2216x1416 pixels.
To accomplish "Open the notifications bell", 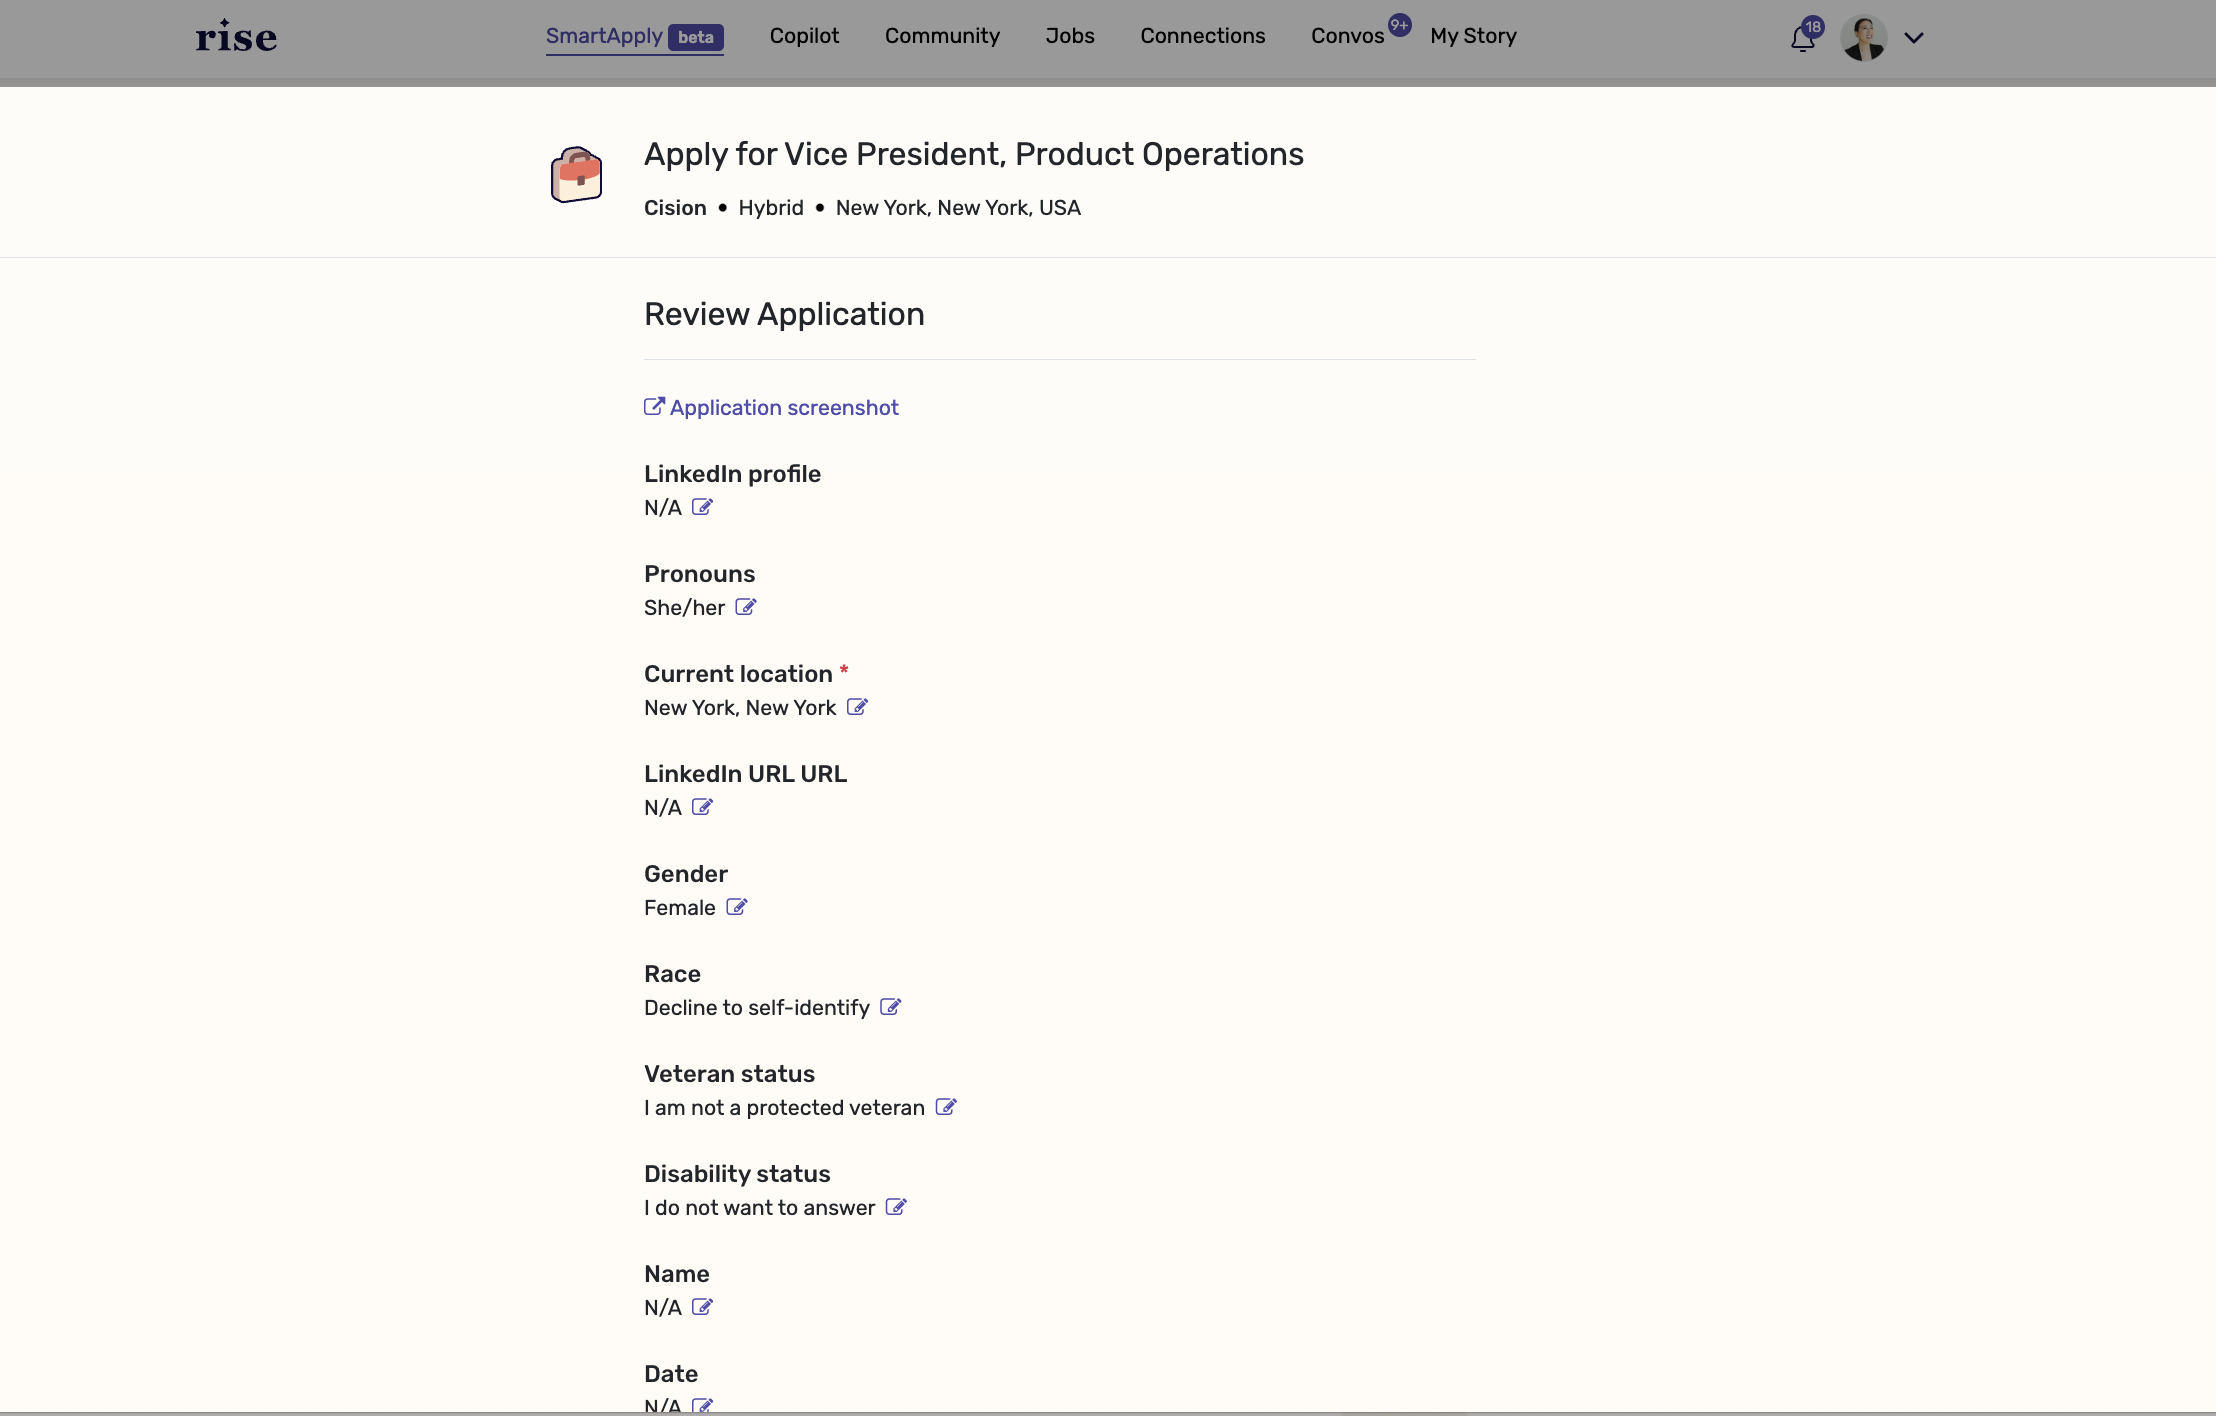I will tap(1803, 38).
